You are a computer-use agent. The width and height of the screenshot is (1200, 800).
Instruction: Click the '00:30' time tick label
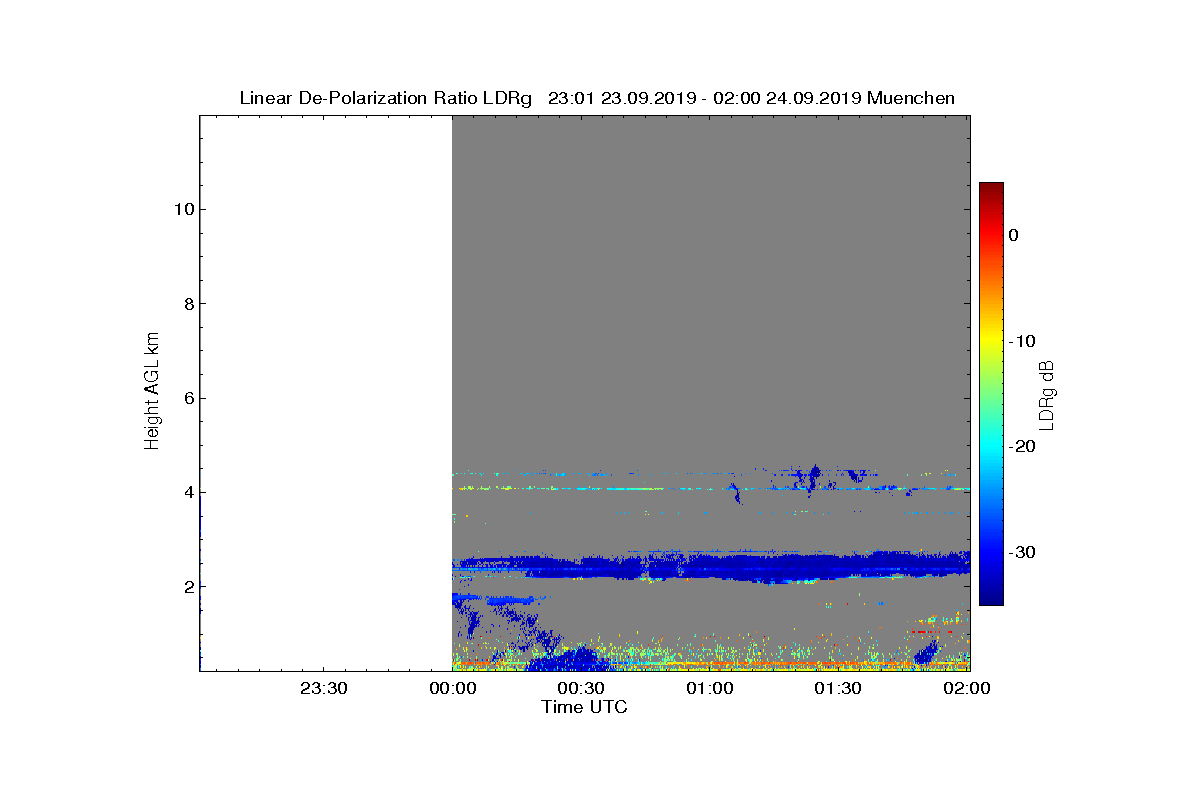(581, 689)
